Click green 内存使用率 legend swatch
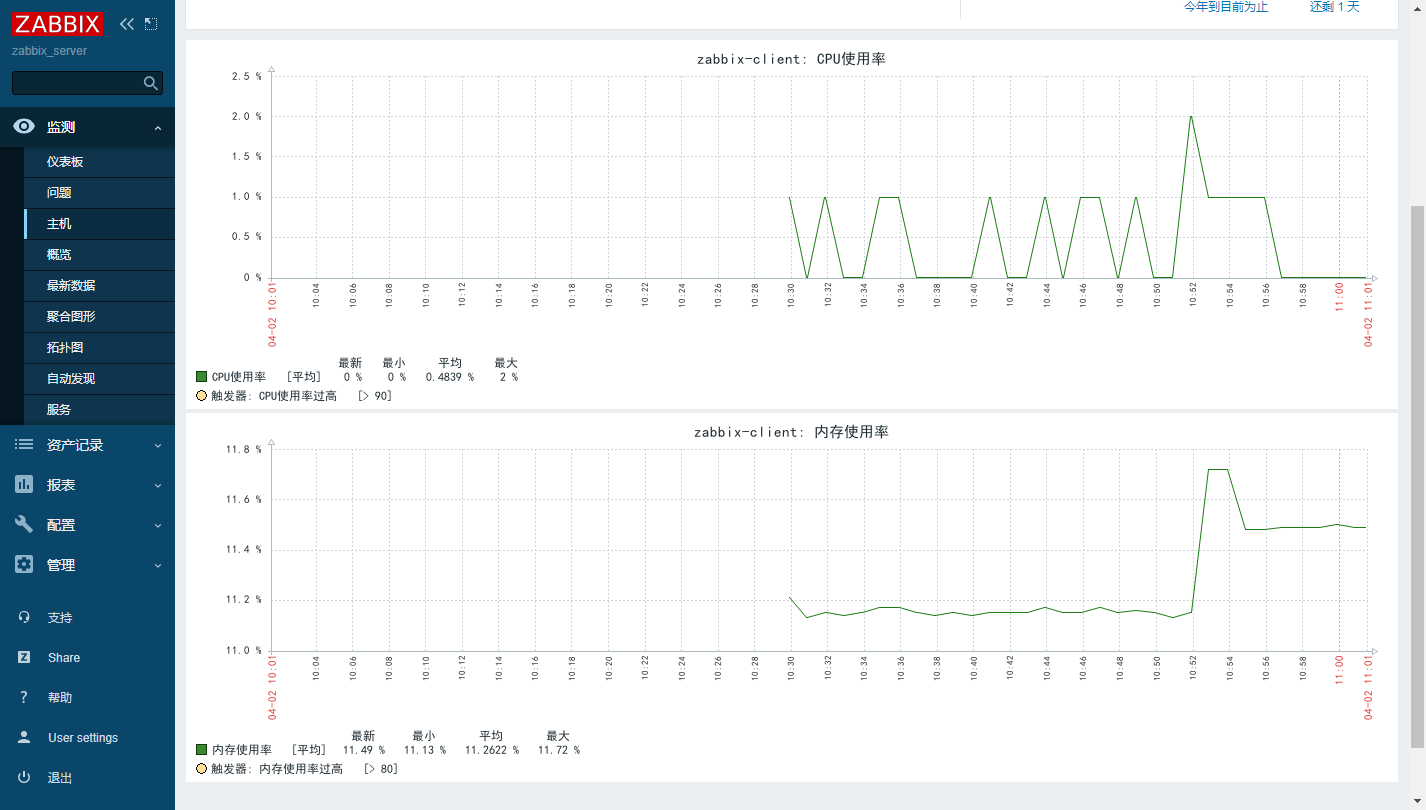1426x810 pixels. [x=202, y=750]
